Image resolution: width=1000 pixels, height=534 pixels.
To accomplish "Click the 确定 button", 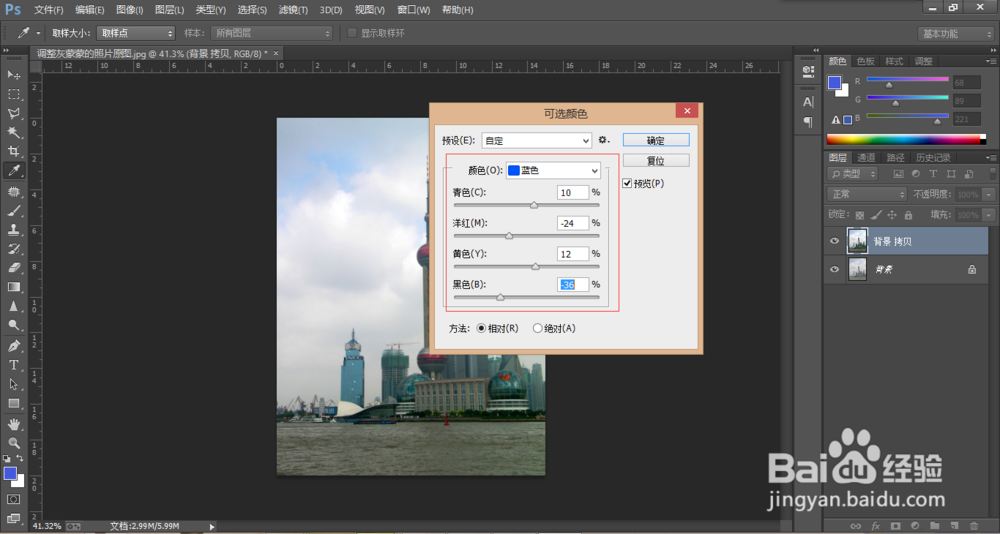I will (x=656, y=140).
